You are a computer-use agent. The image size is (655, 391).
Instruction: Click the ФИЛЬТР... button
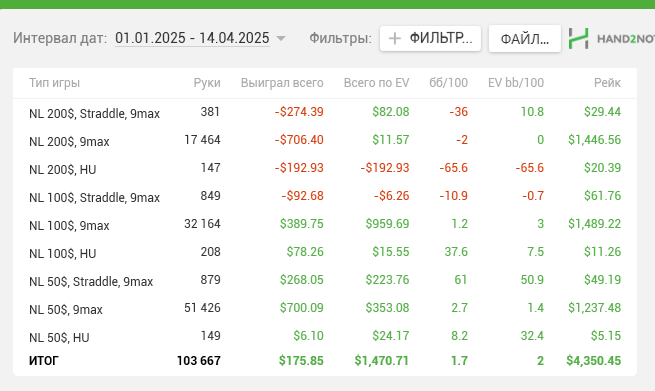tap(430, 38)
